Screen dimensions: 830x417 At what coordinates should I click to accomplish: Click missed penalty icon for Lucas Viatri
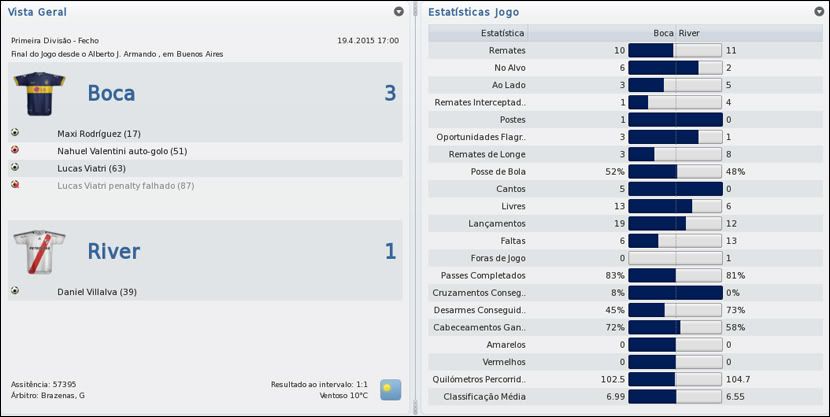tap(15, 185)
